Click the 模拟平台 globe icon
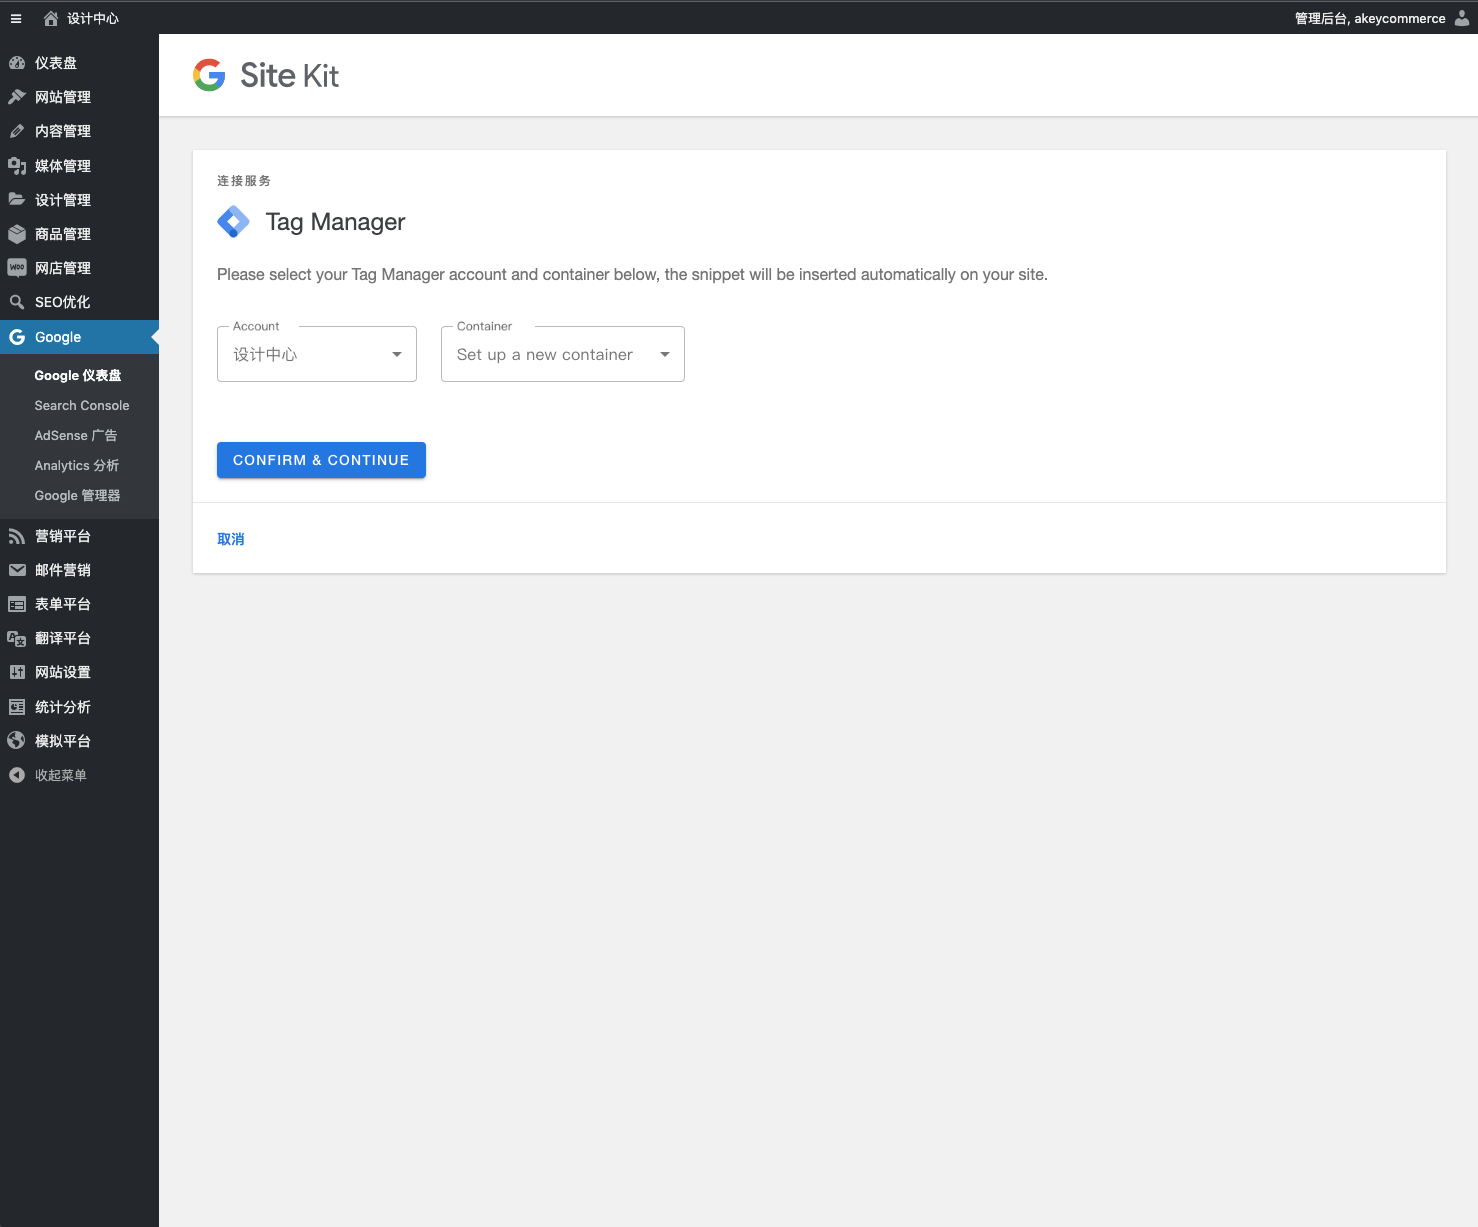 pos(17,741)
